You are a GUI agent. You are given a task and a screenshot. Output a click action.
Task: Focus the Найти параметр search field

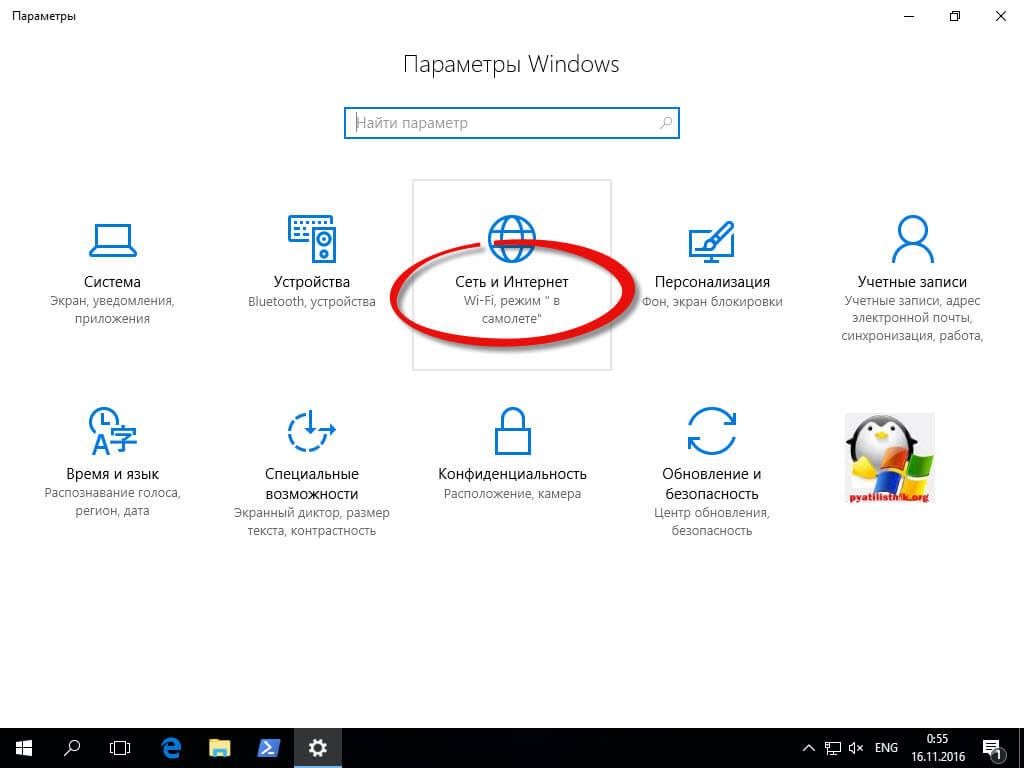512,123
